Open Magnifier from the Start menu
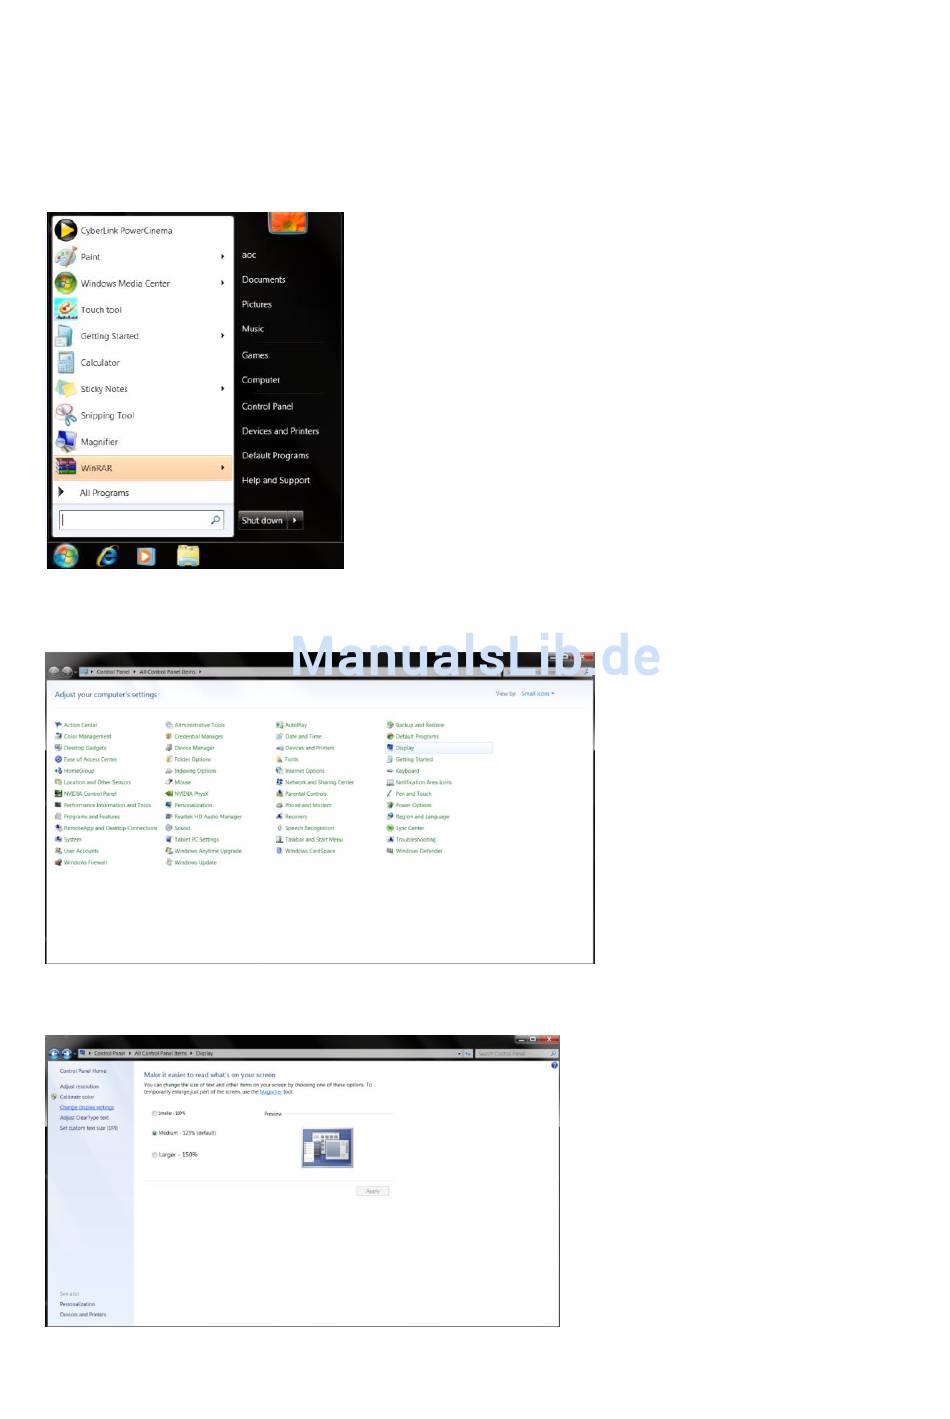Screen dimensions: 950x1419 pyautogui.click(x=99, y=441)
